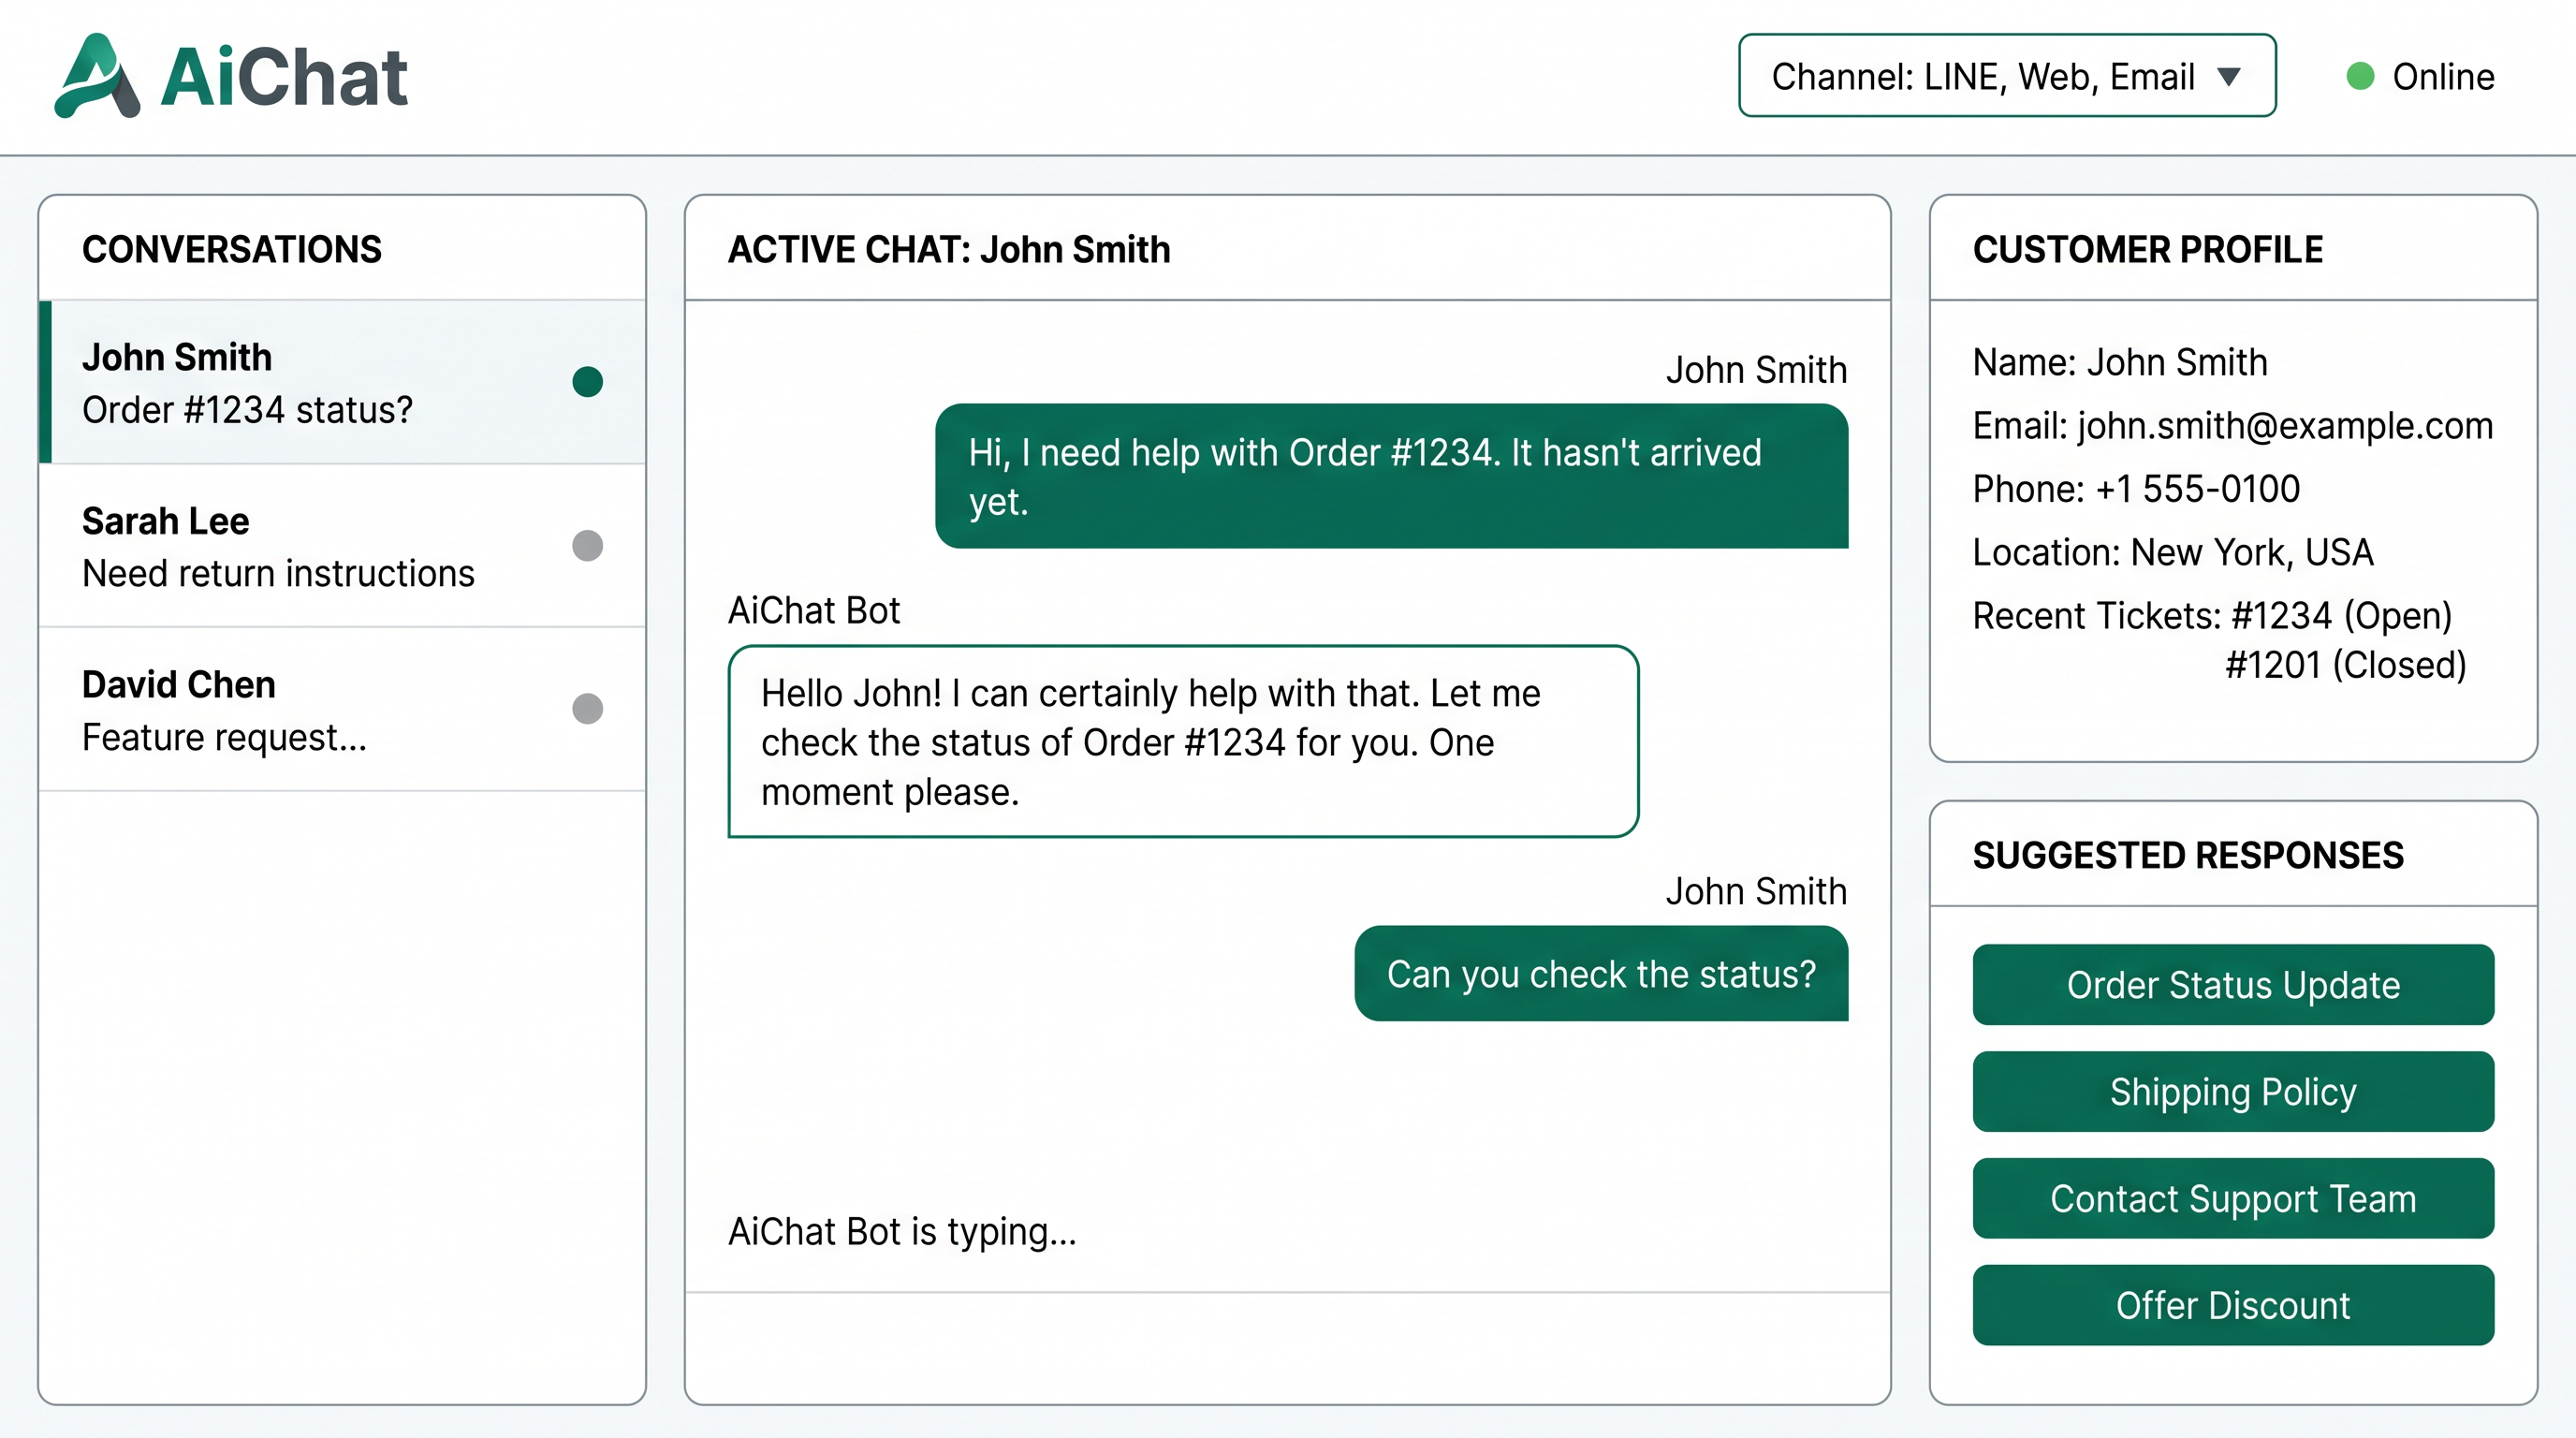Open the Channel dropdown arrow
The height and width of the screenshot is (1438, 2576).
(x=2228, y=76)
